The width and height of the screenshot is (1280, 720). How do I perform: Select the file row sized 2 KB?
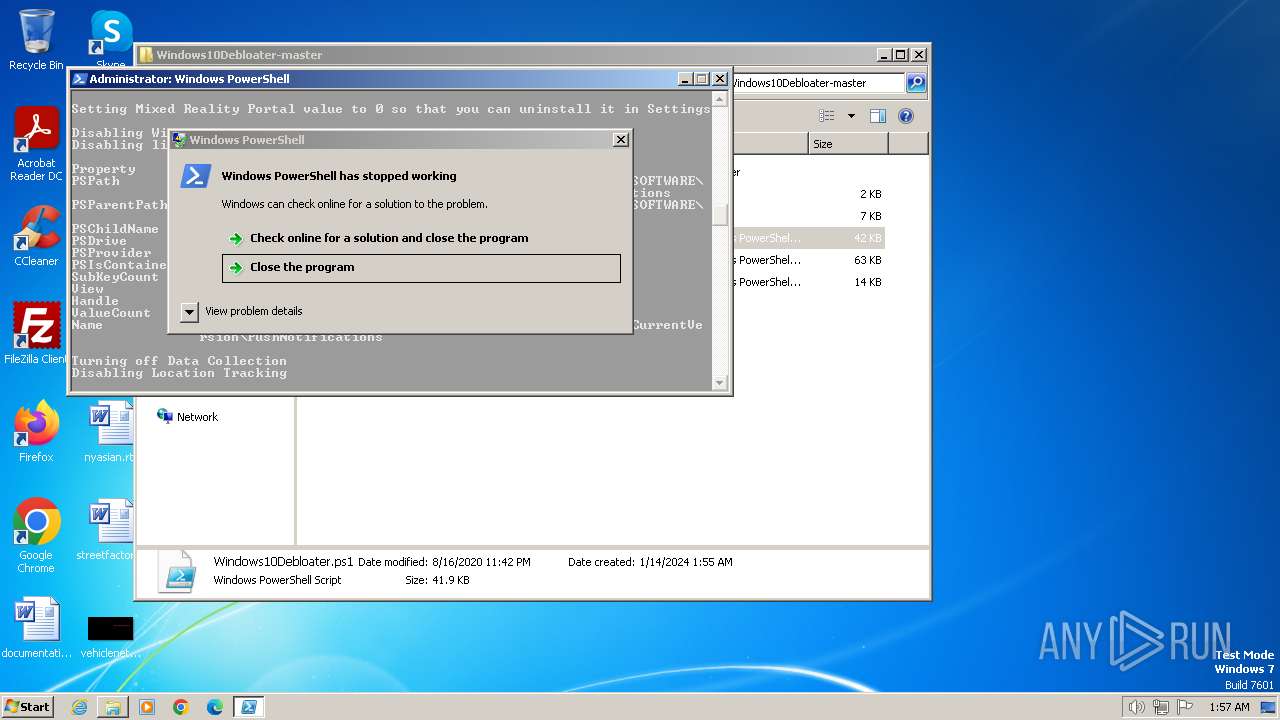coord(808,194)
